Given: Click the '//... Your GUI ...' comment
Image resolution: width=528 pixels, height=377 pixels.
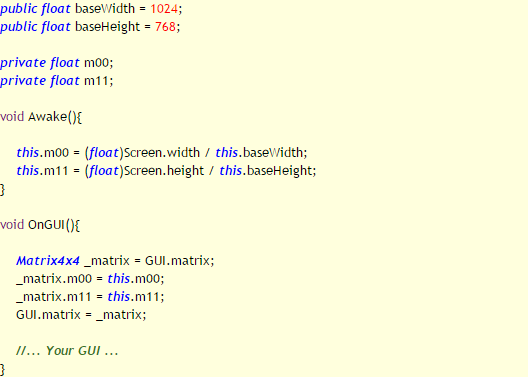Looking at the screenshot, I should point(67,351).
